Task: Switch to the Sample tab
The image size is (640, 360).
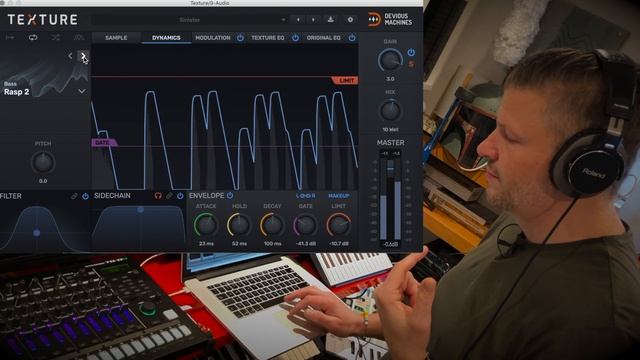Action: click(x=116, y=38)
